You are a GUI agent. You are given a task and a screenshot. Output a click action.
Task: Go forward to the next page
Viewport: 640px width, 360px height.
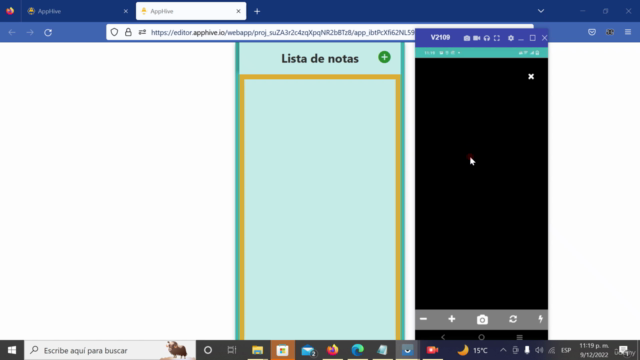30,32
